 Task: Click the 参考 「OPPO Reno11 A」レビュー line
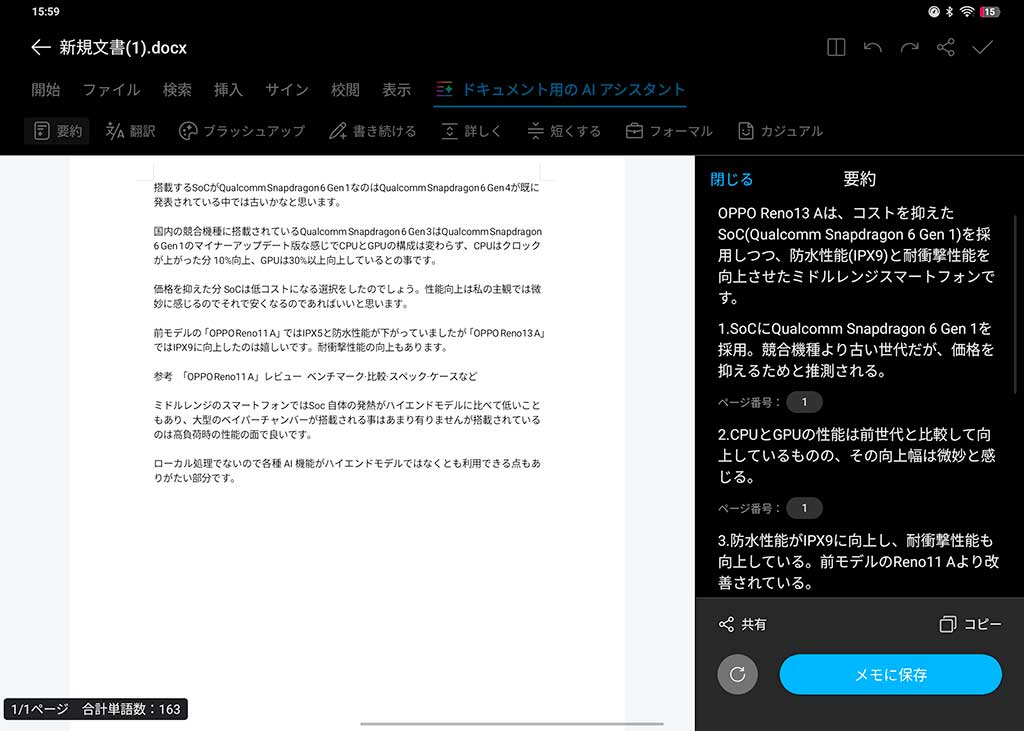coord(315,376)
